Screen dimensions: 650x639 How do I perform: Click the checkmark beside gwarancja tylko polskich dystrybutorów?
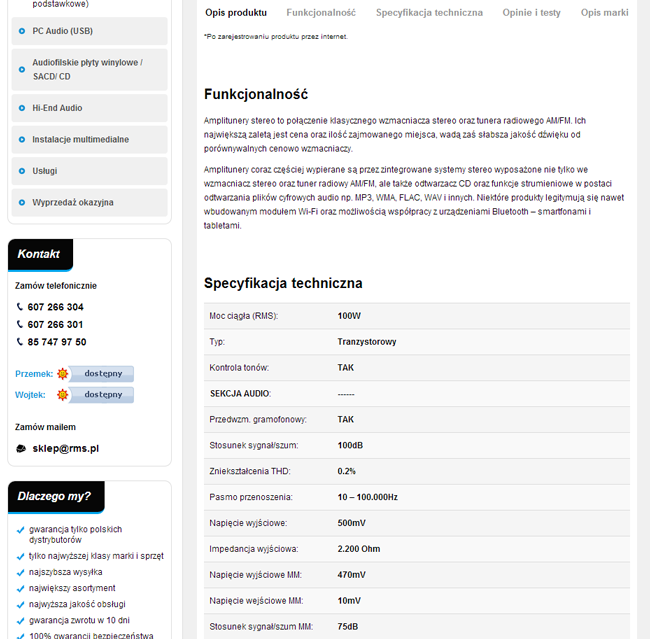point(20,530)
